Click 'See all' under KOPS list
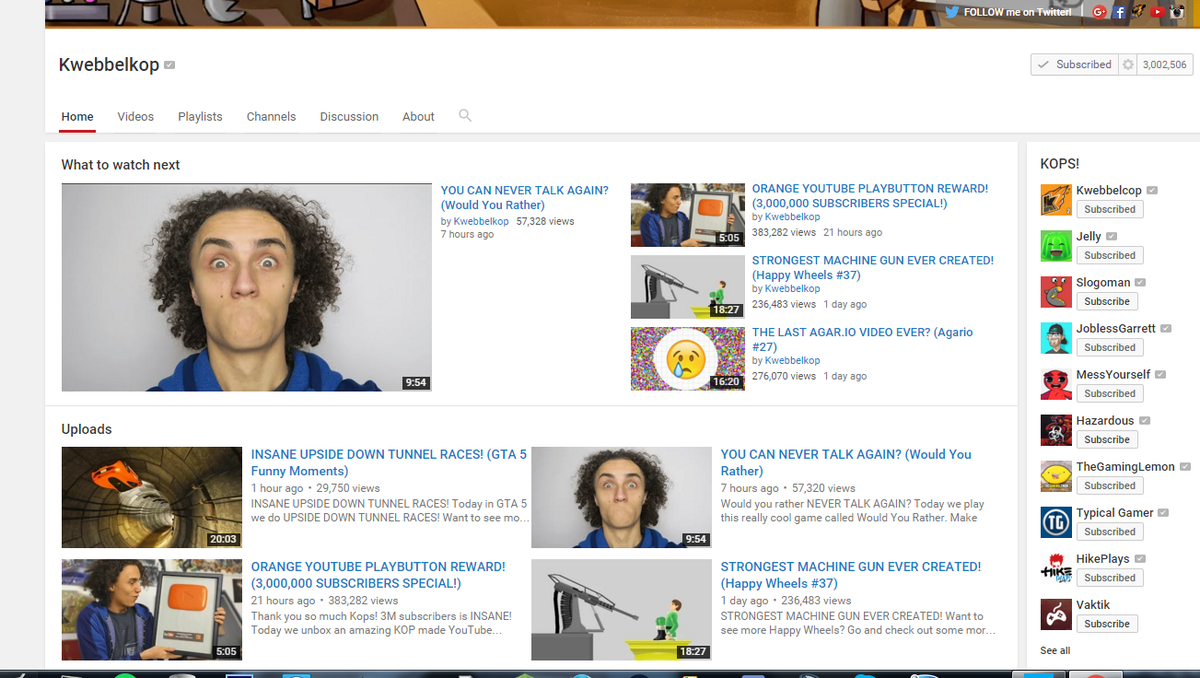Image resolution: width=1200 pixels, height=678 pixels. pyautogui.click(x=1055, y=650)
